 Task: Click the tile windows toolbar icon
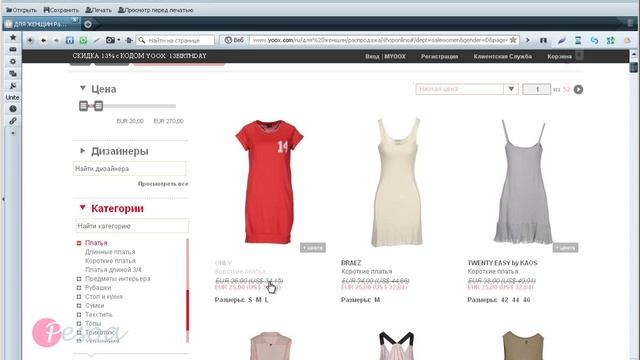coord(543,40)
